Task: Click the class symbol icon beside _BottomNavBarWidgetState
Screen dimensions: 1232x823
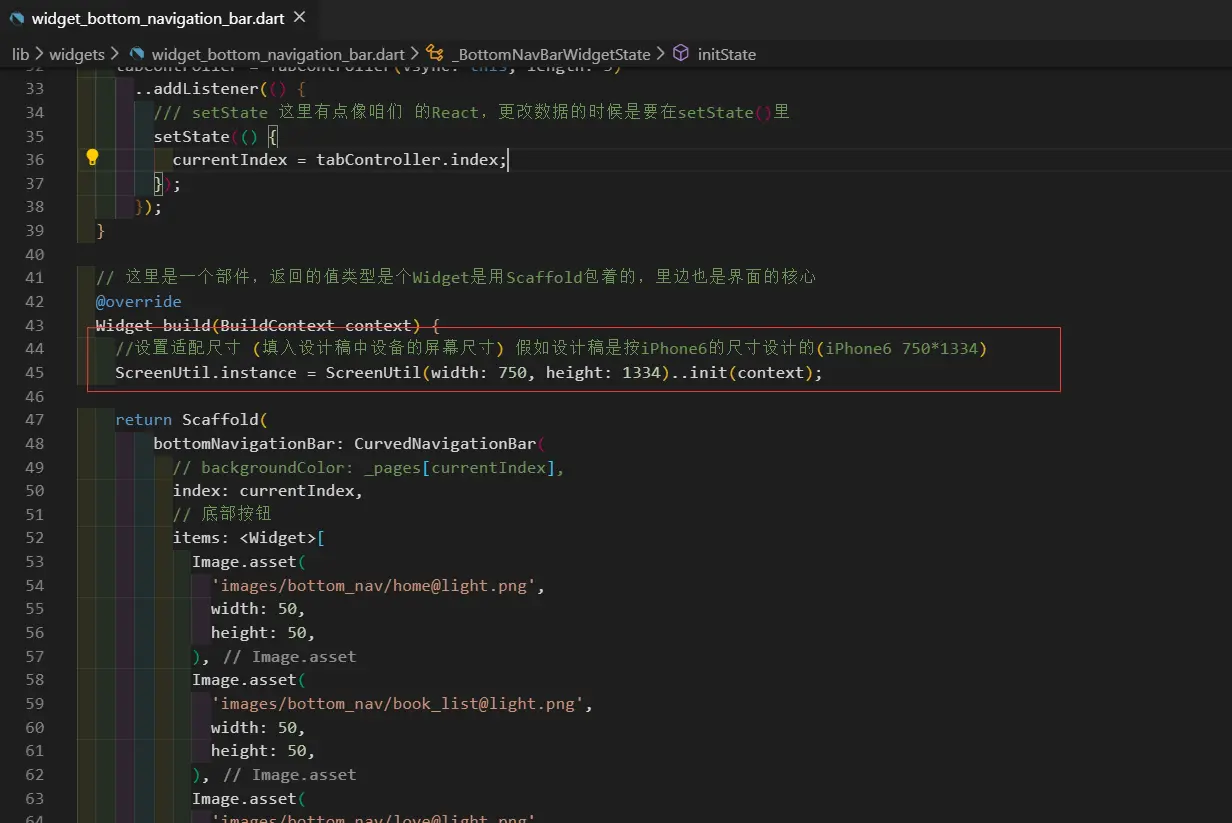Action: [434, 54]
